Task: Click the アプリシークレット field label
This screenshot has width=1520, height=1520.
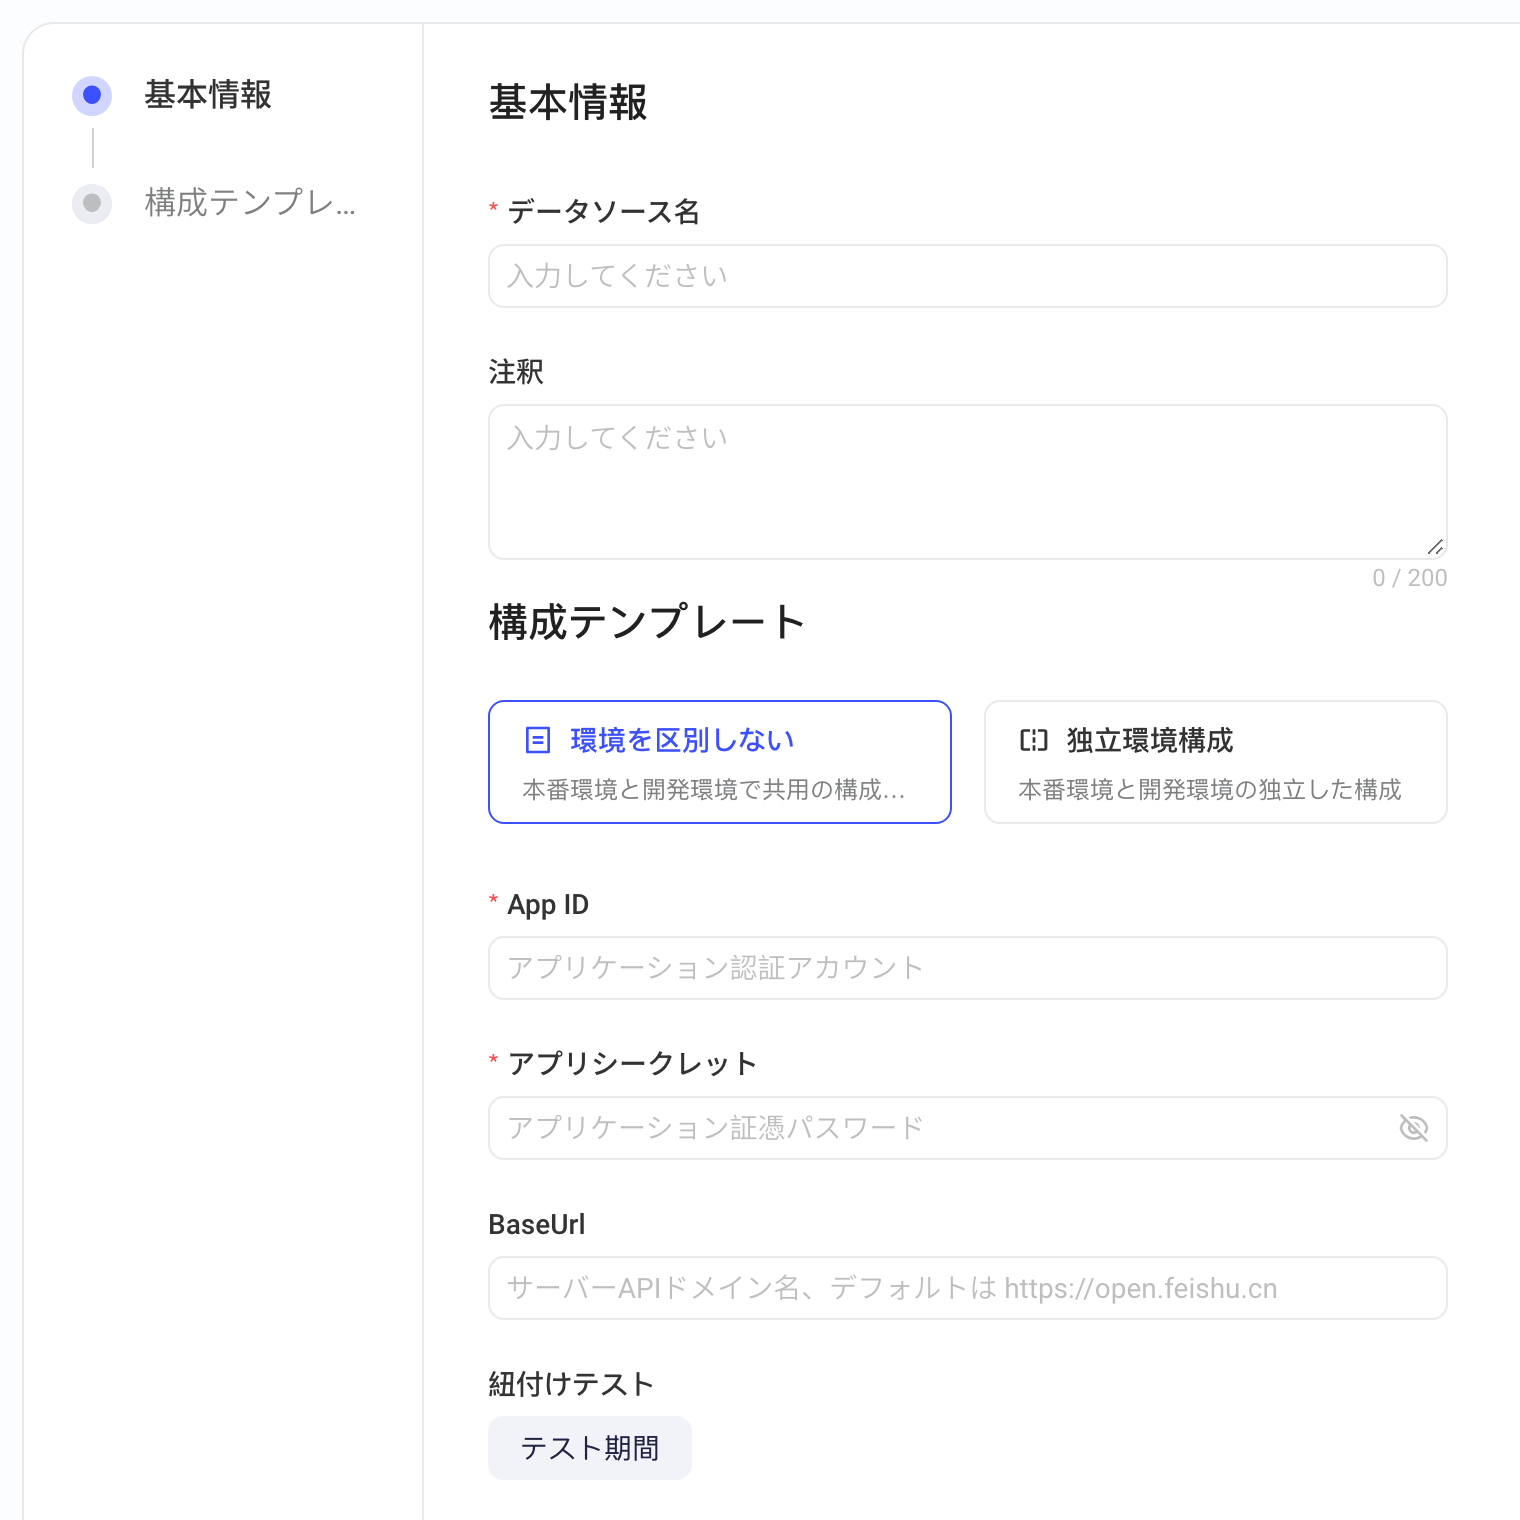Action: tap(632, 1064)
